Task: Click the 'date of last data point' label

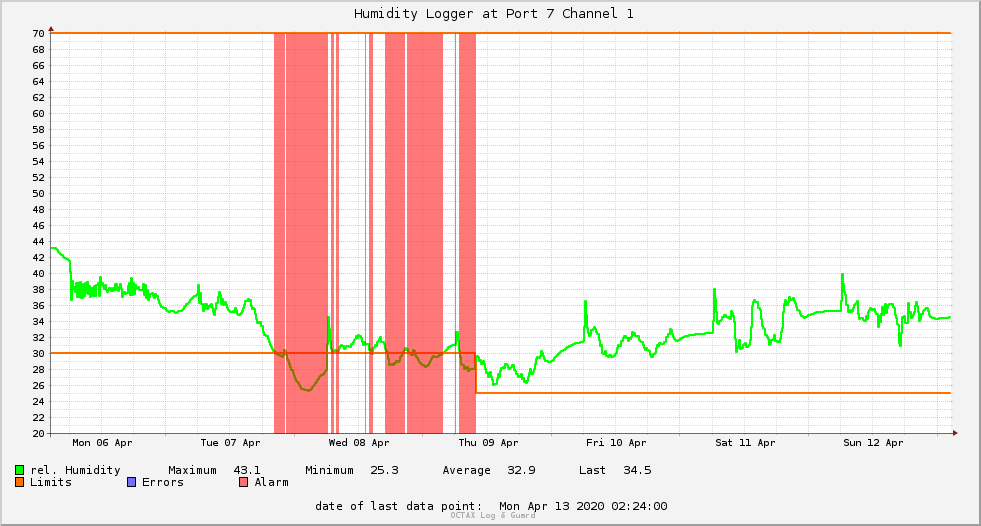Action: point(399,506)
